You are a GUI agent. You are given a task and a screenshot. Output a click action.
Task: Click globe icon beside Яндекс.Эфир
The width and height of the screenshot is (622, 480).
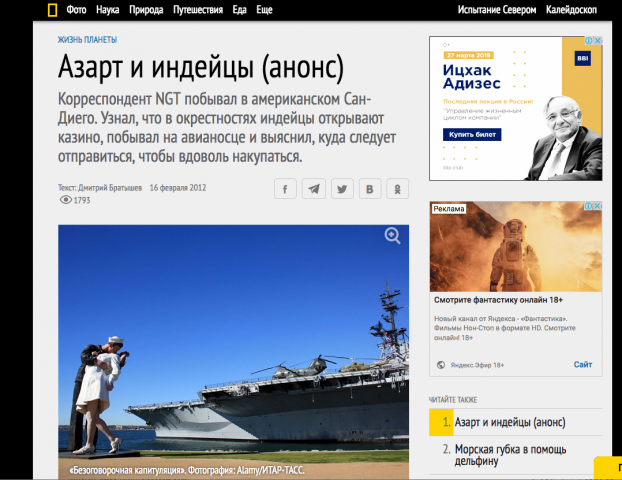[x=441, y=365]
